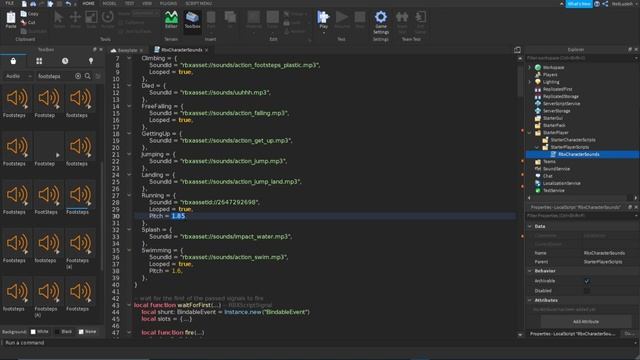Click the Workspace globe icon in Explorer

click(x=538, y=67)
